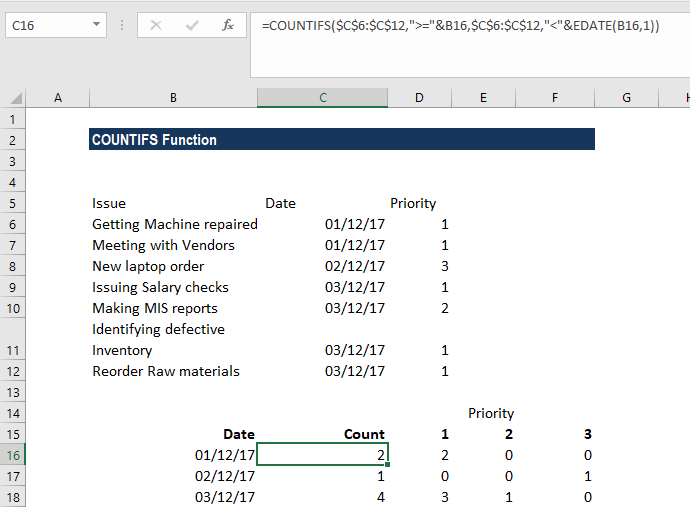This screenshot has height=507, width=690.
Task: Click the Enter checkmark formula bar icon
Action: (x=192, y=25)
